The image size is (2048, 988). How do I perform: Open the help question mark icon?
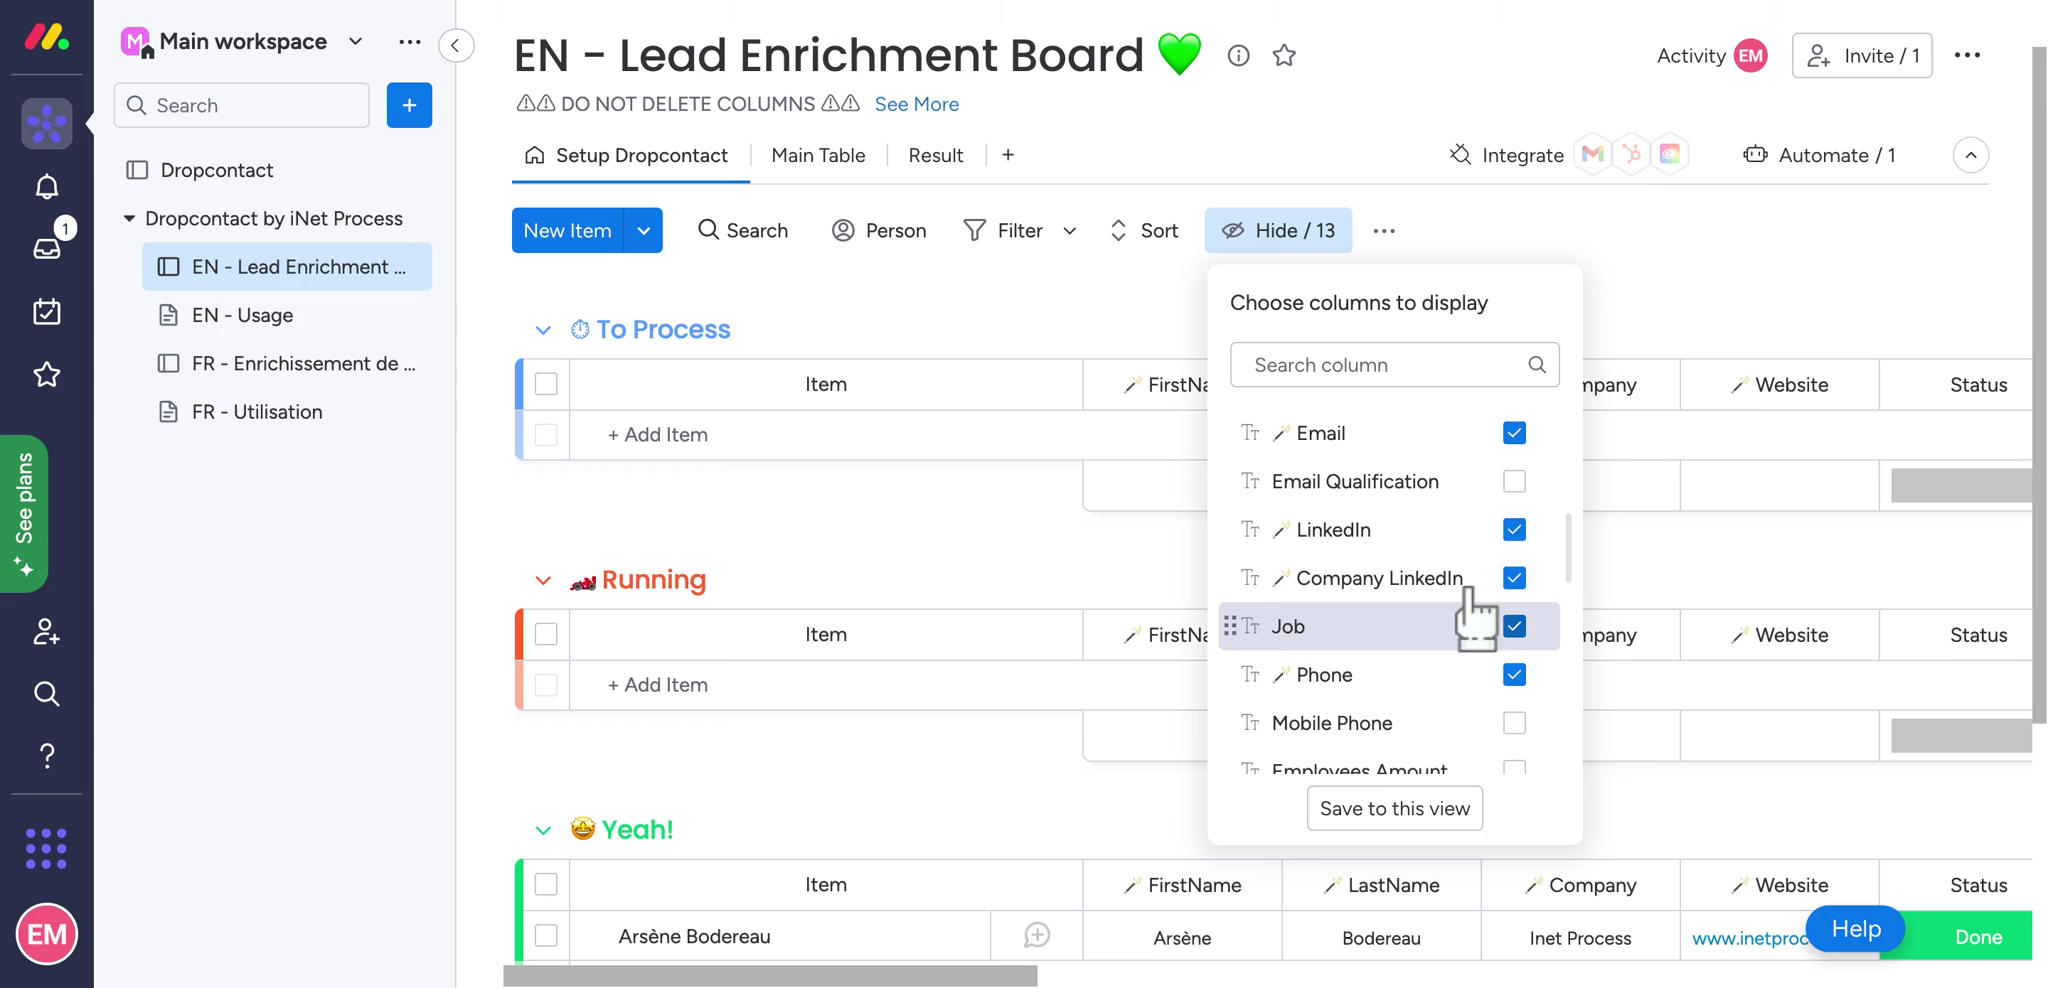[x=46, y=755]
